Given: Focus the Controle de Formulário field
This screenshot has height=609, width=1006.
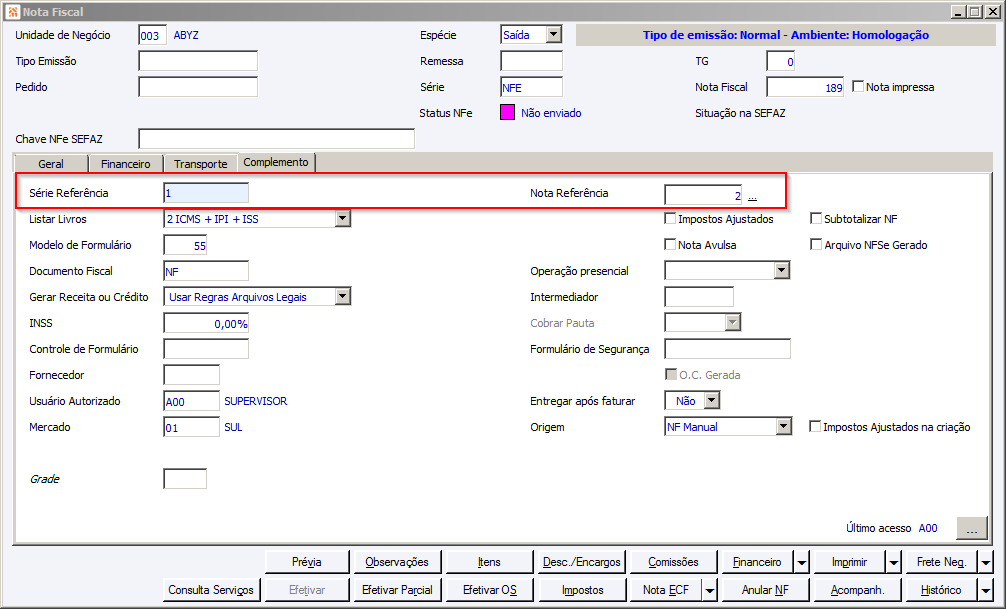Looking at the screenshot, I should pyautogui.click(x=206, y=348).
